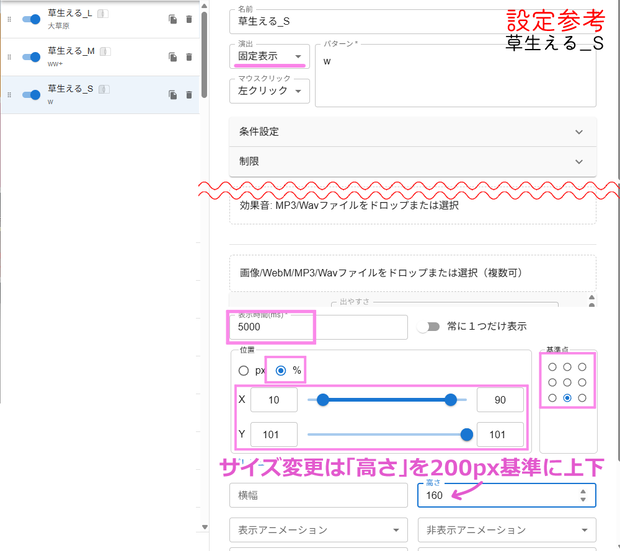Open the 表示アニメーション dropdown
Image resolution: width=620 pixels, height=551 pixels.
coord(318,530)
